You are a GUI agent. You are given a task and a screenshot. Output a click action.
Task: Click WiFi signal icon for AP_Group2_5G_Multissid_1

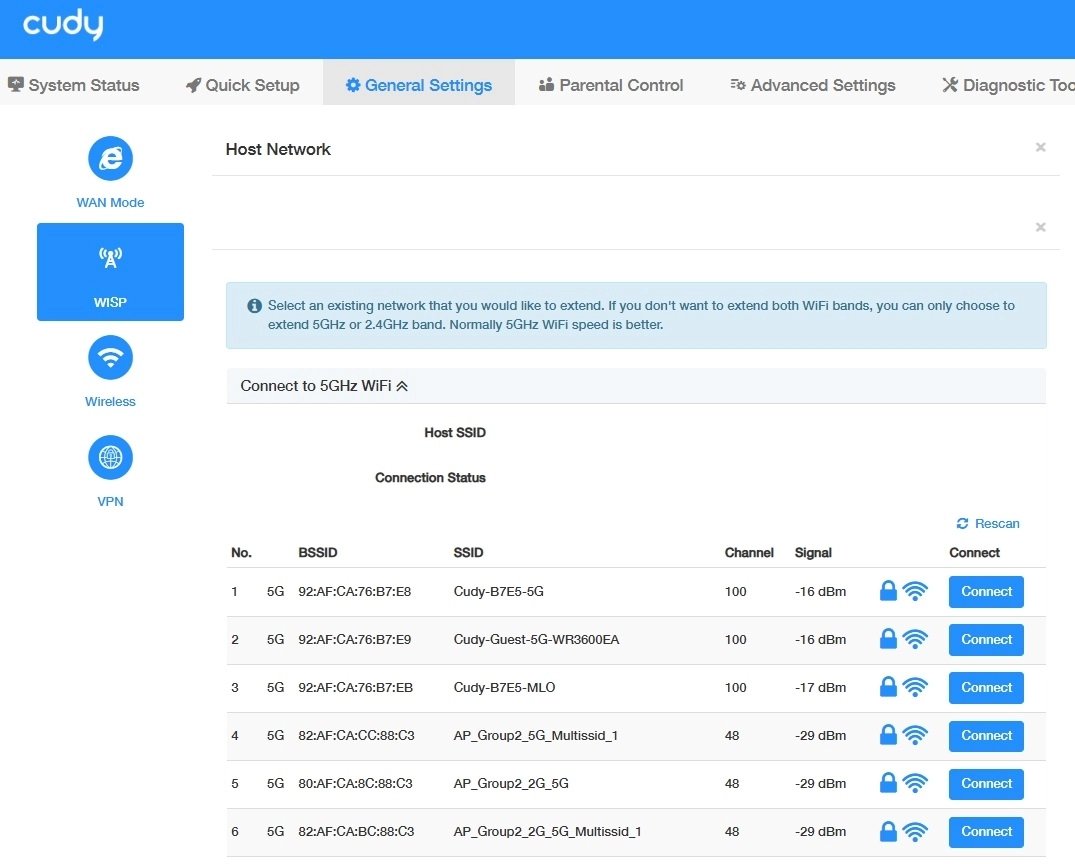tap(915, 735)
